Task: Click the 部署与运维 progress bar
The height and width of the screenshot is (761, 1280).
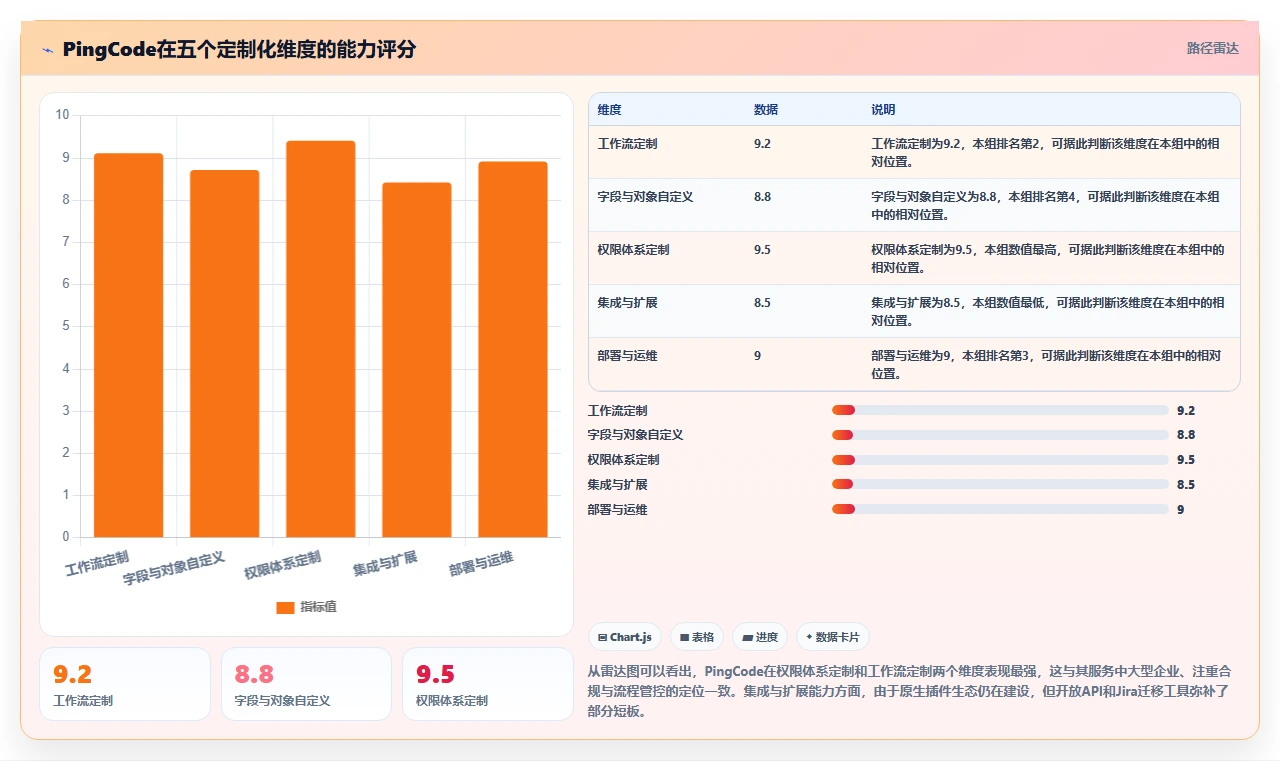Action: (x=1000, y=509)
